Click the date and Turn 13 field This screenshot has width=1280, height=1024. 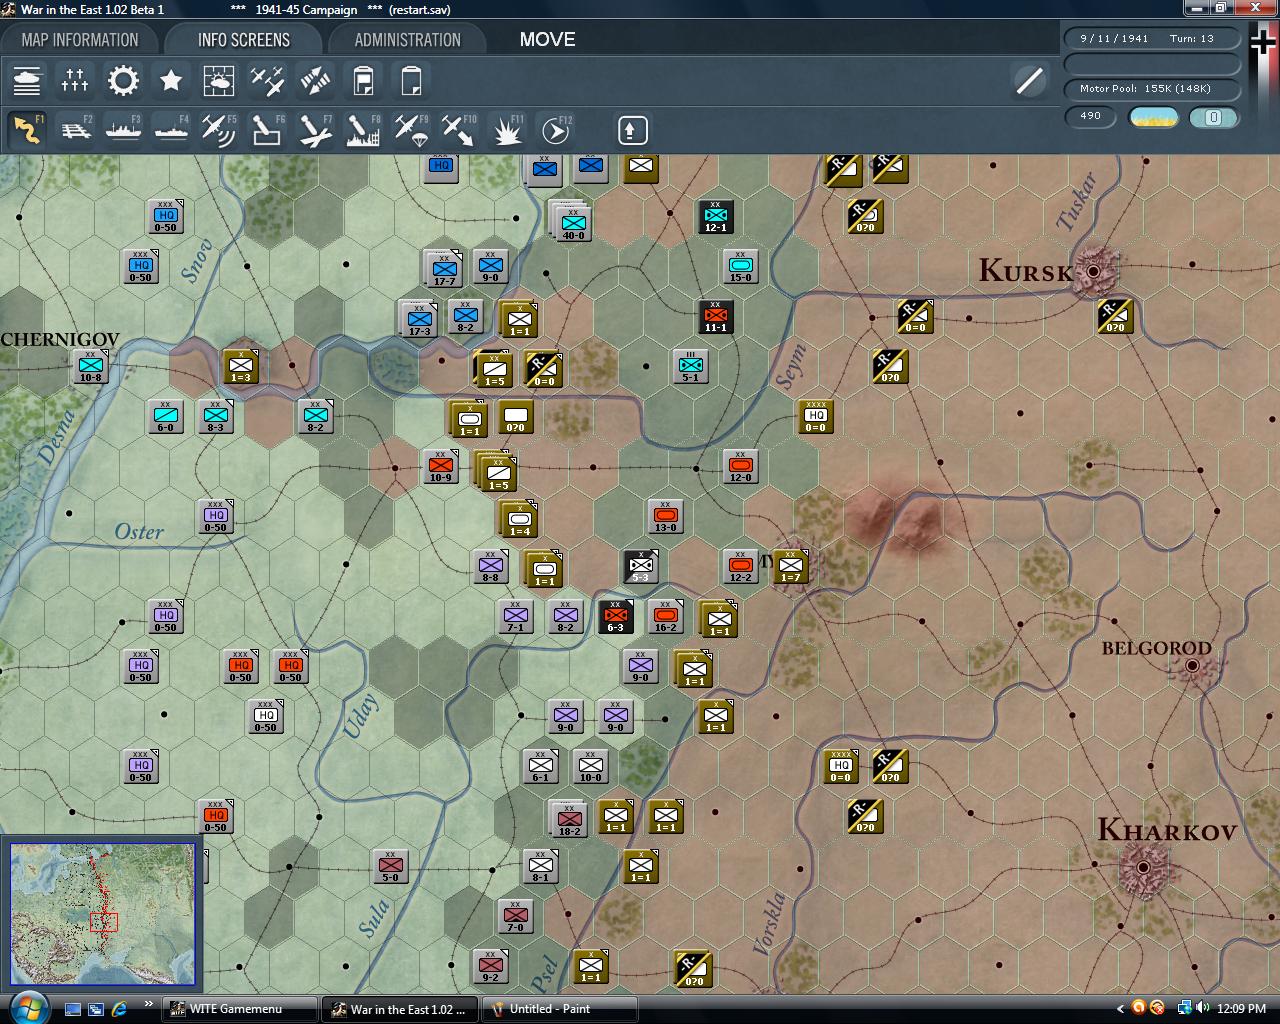click(x=1152, y=38)
